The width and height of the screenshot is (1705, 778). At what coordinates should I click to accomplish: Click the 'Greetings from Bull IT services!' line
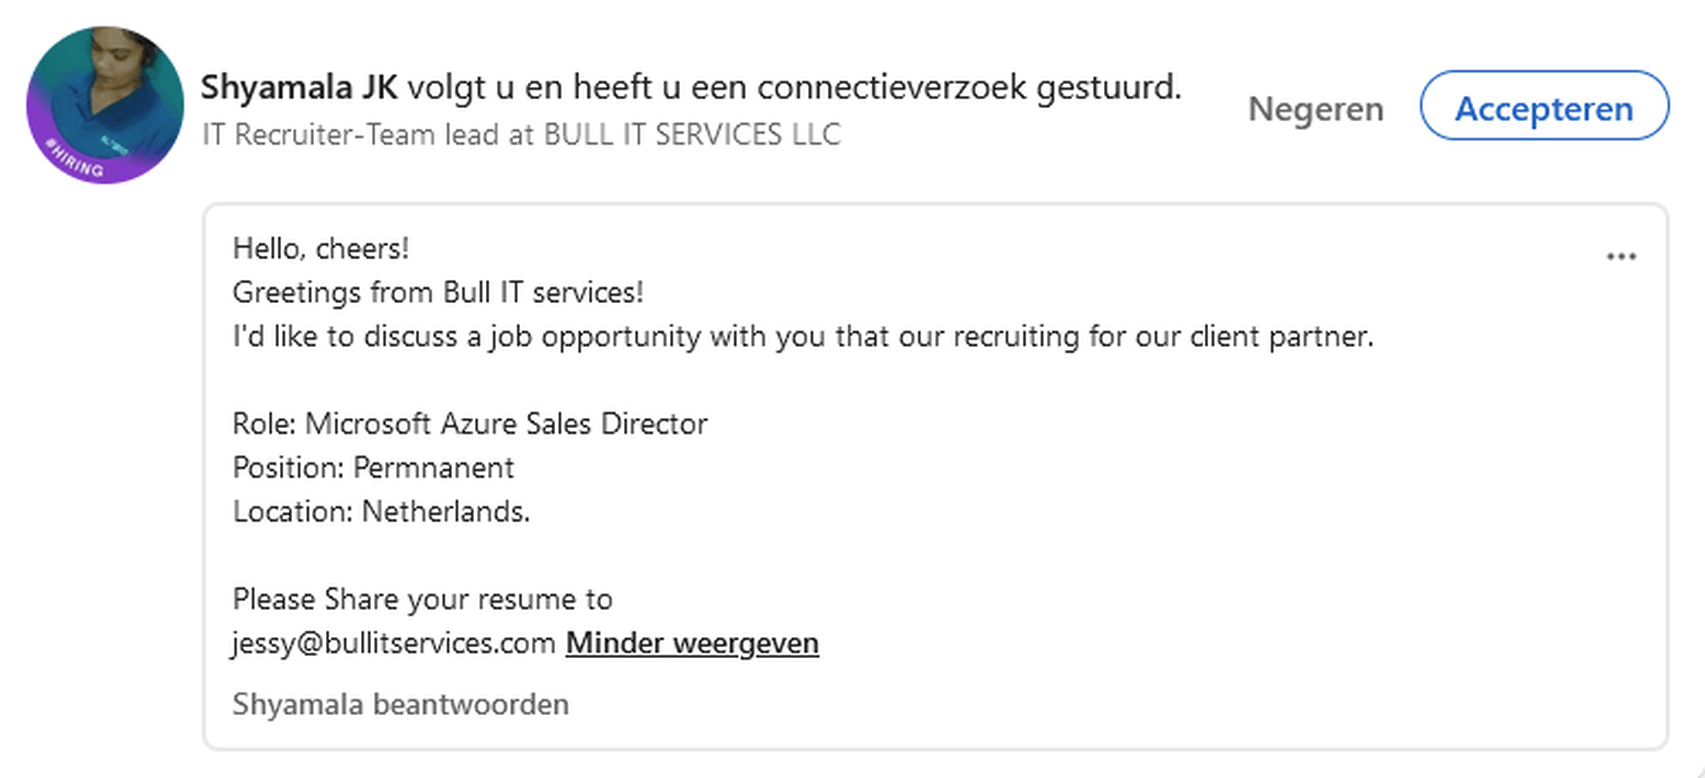click(x=438, y=293)
